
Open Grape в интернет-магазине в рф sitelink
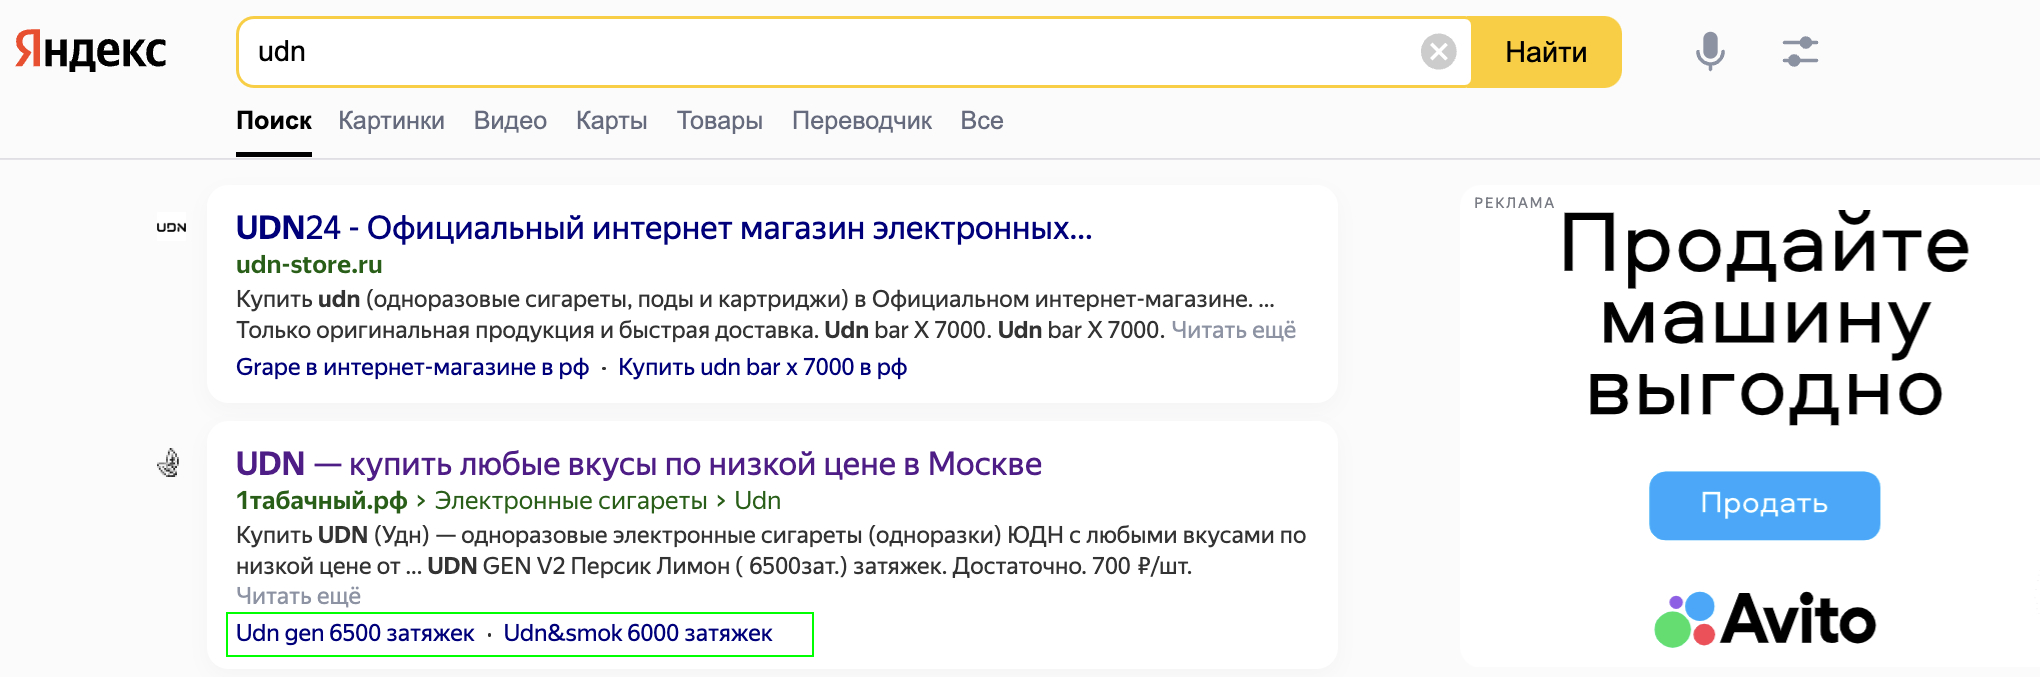(x=412, y=367)
